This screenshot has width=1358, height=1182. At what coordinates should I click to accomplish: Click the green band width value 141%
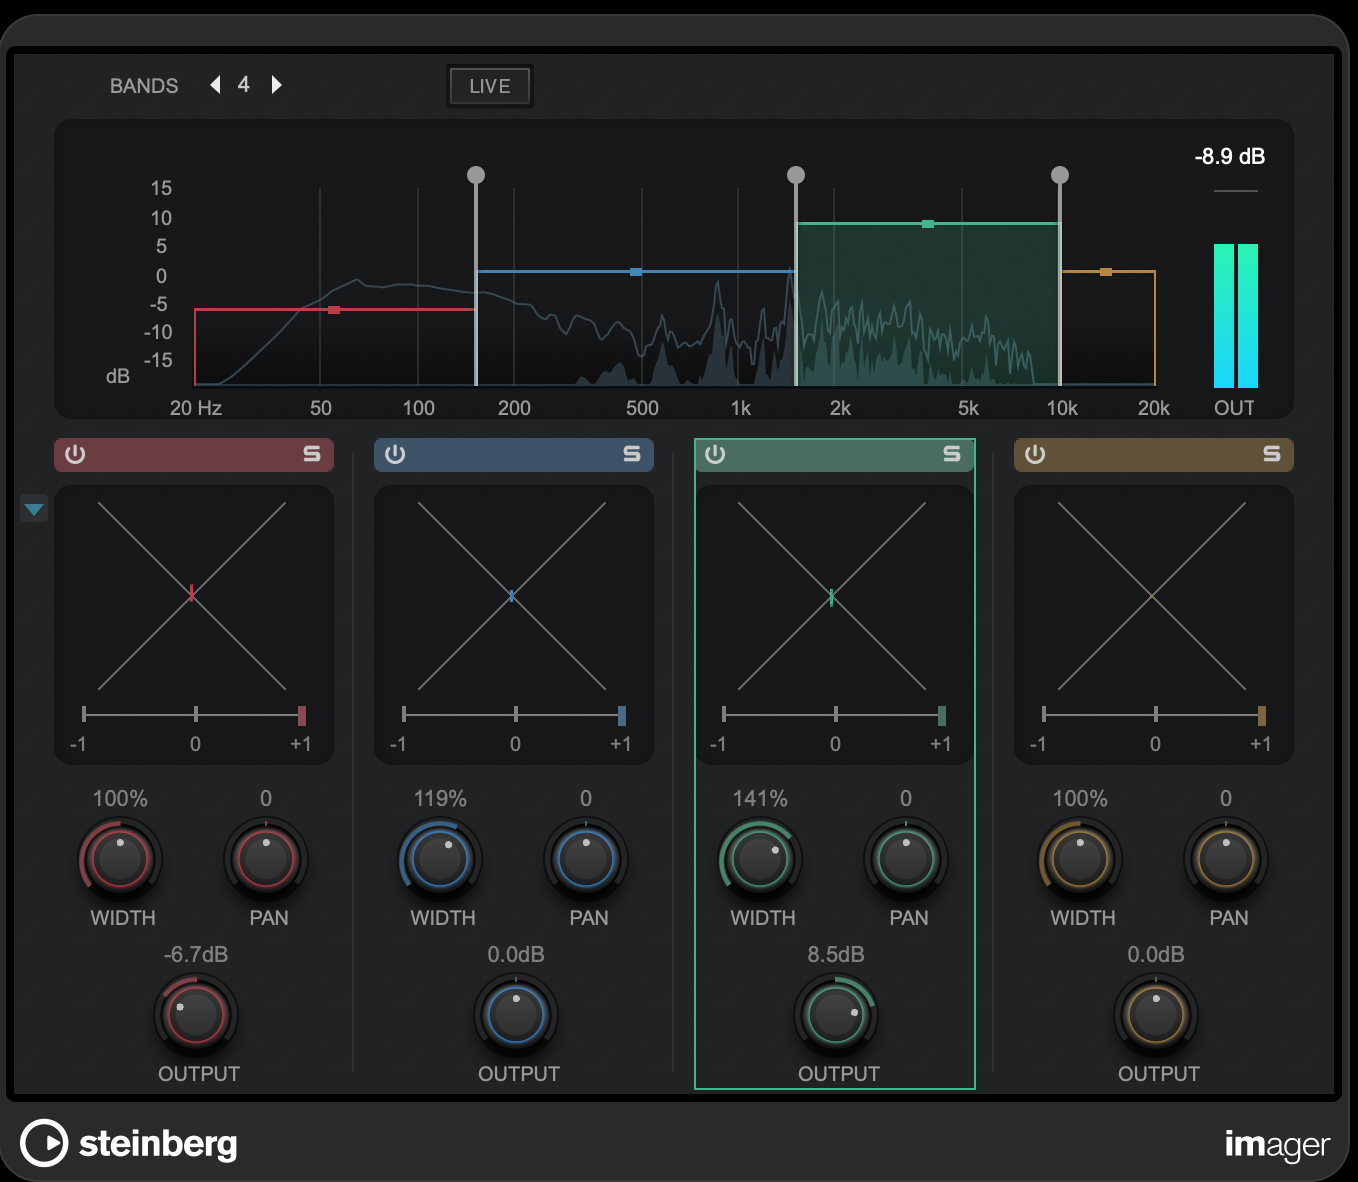click(x=760, y=799)
